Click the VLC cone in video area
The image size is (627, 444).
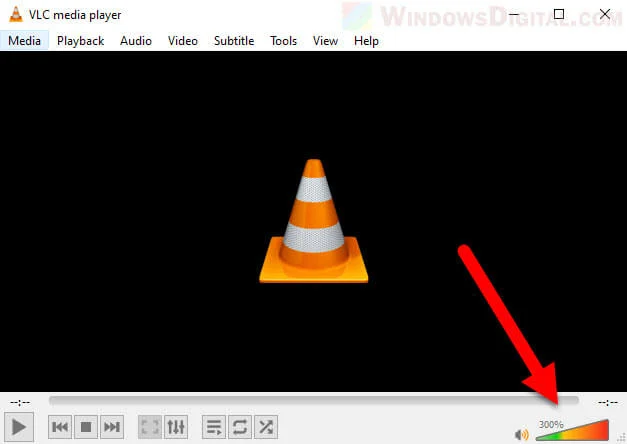314,221
